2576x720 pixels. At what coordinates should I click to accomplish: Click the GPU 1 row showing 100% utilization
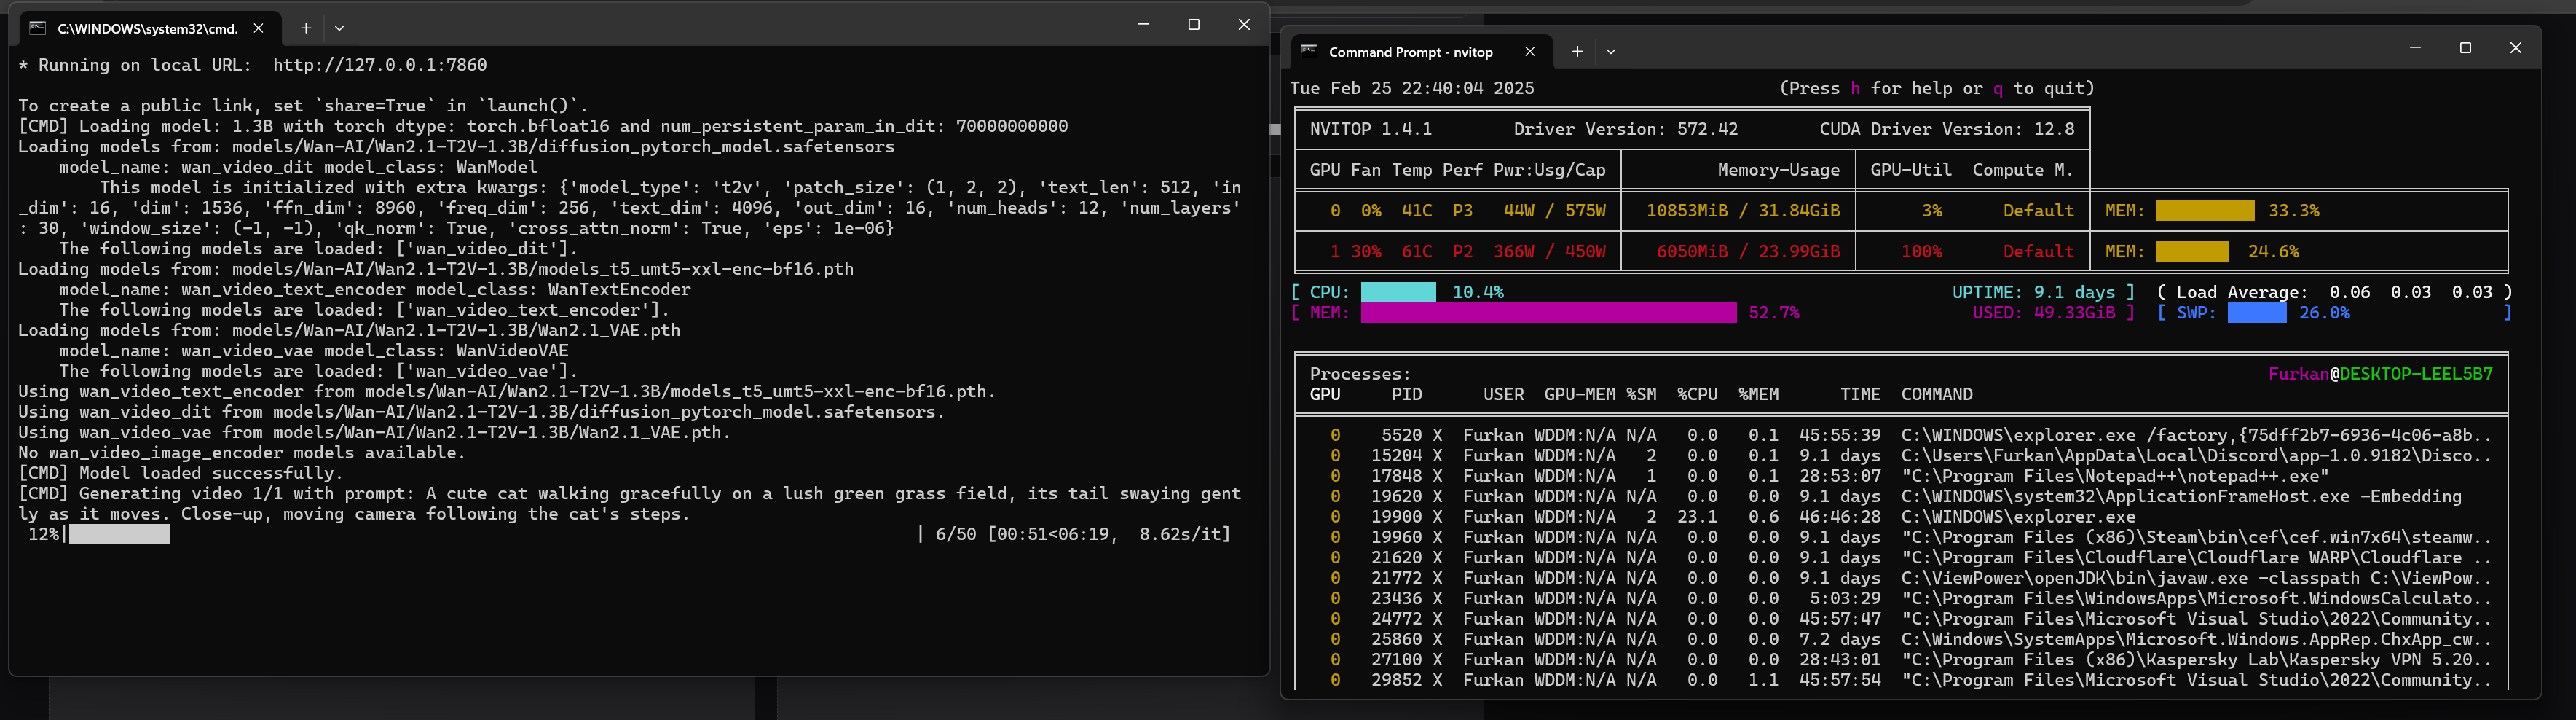point(1920,252)
